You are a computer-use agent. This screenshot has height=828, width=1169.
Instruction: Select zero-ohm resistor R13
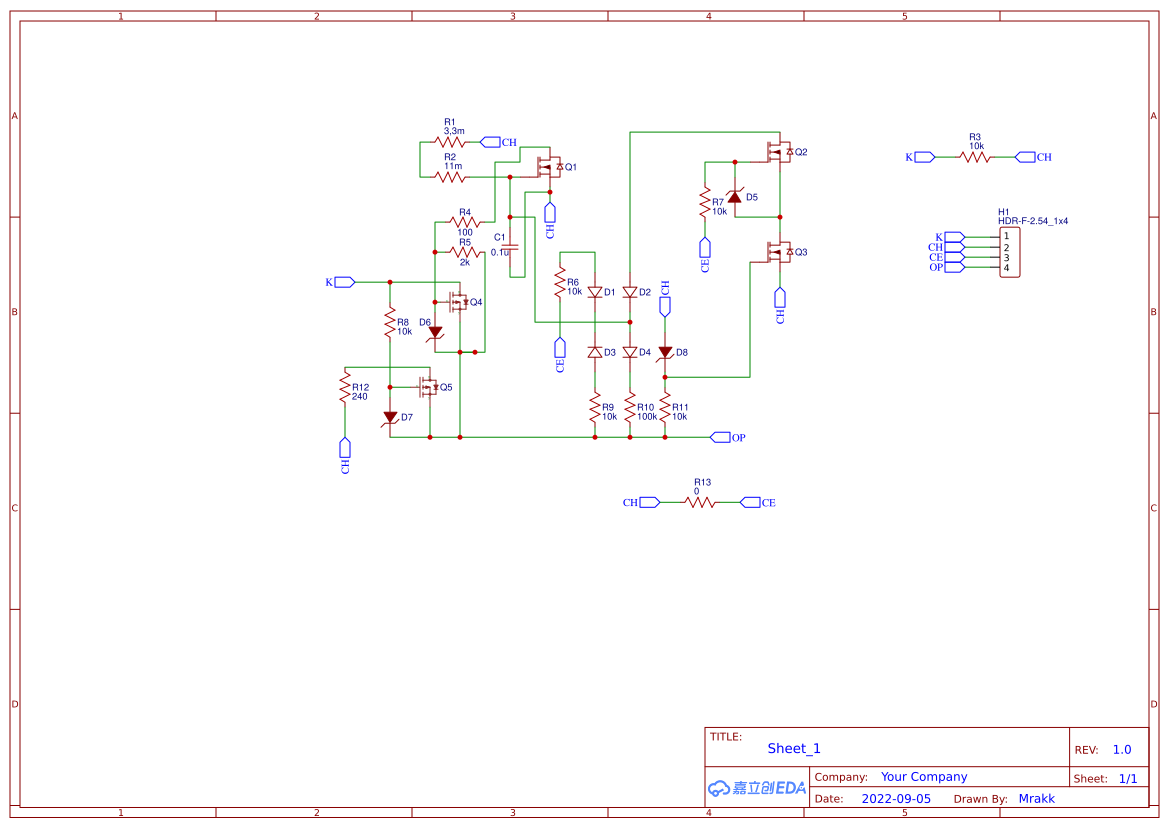700,502
